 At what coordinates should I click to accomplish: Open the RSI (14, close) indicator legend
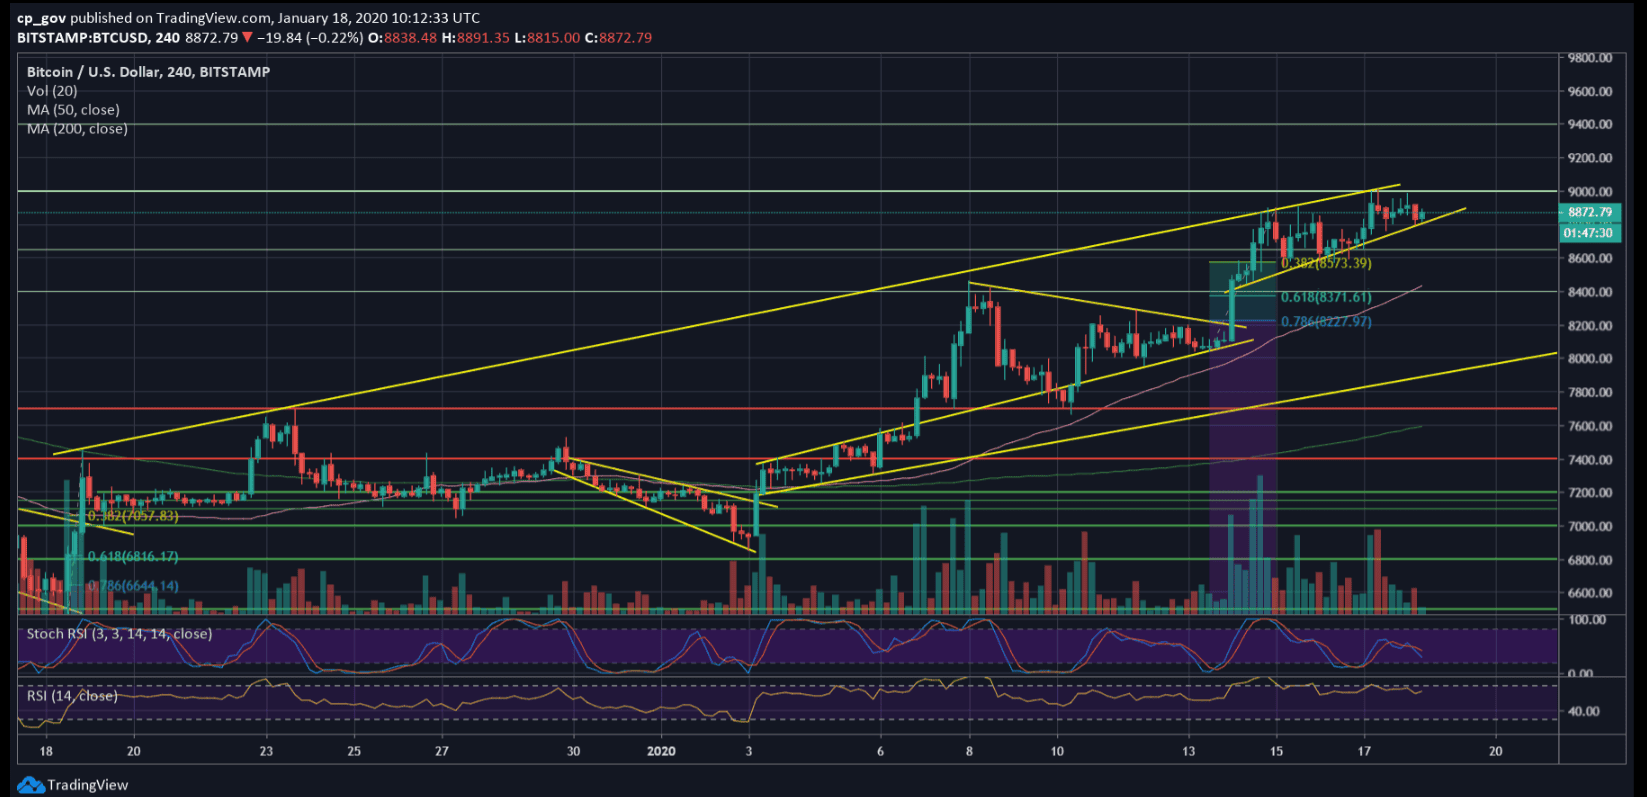point(72,696)
